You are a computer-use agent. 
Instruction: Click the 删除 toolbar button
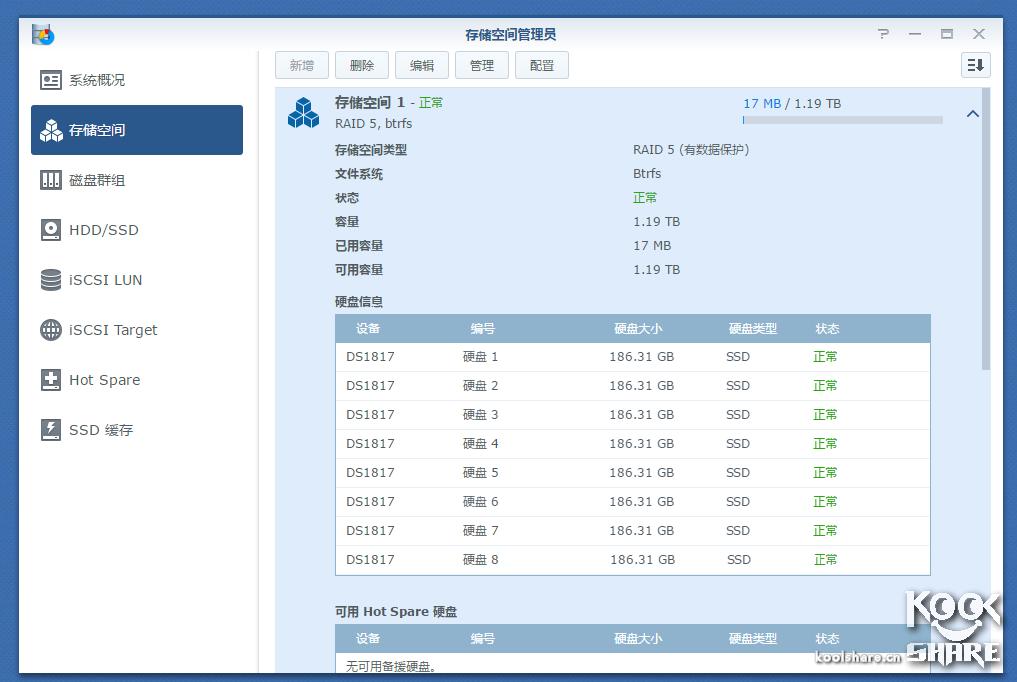click(361, 64)
